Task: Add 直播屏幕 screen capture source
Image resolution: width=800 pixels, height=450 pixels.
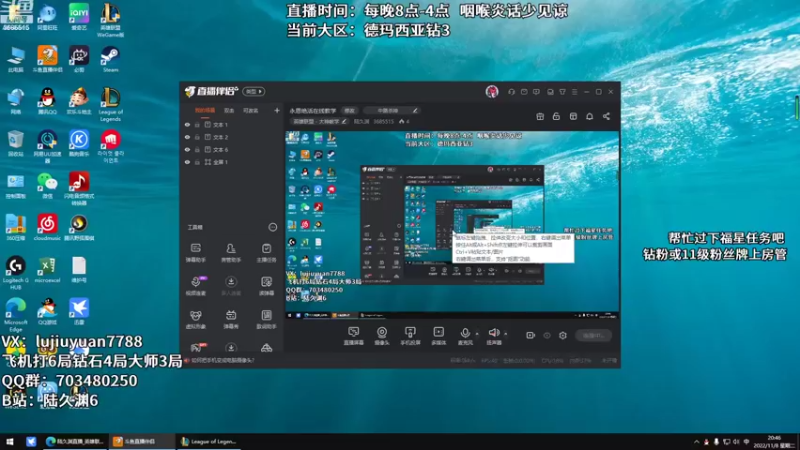Action: 354,336
